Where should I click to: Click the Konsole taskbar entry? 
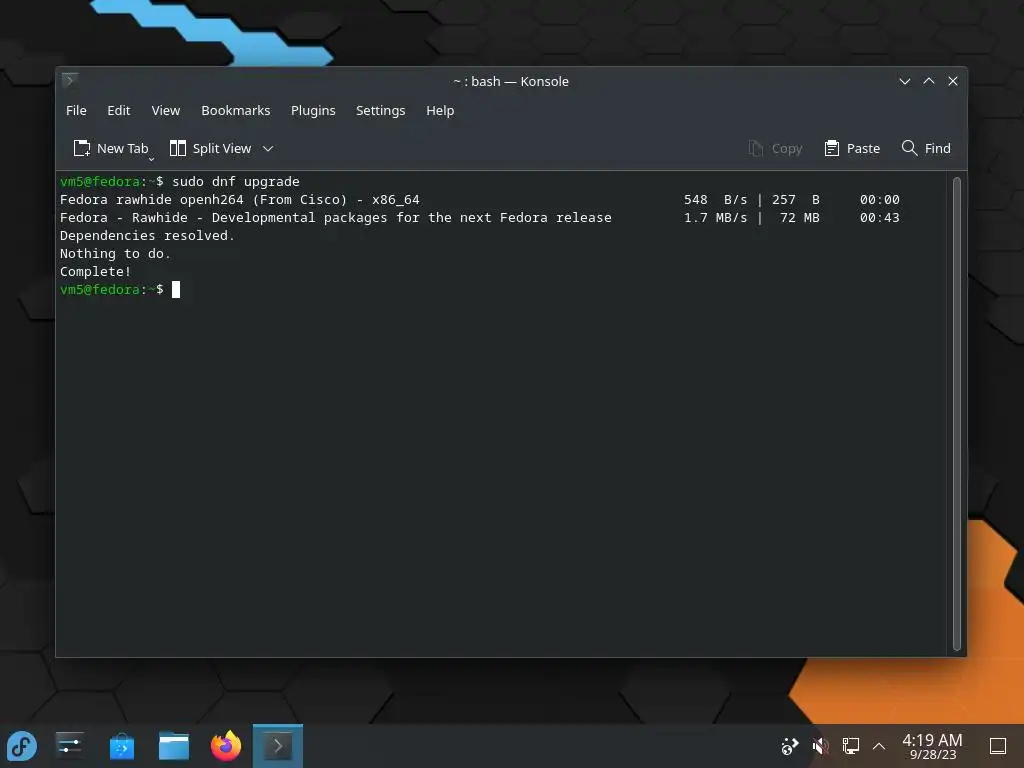pyautogui.click(x=278, y=746)
